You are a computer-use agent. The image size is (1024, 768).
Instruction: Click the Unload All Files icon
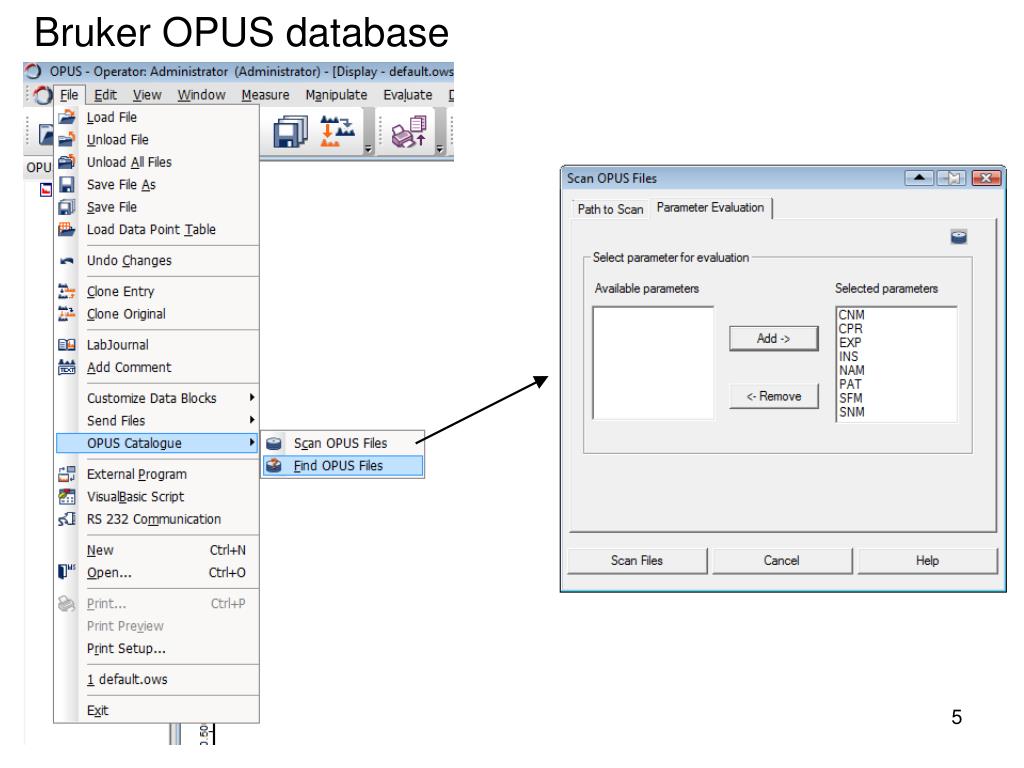[x=67, y=162]
